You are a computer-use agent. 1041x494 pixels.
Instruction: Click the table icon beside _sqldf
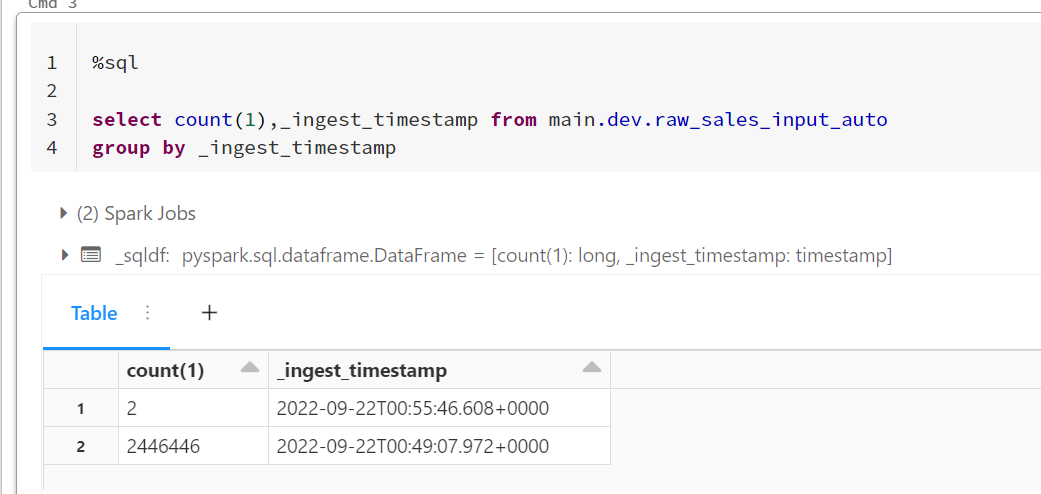(x=90, y=255)
